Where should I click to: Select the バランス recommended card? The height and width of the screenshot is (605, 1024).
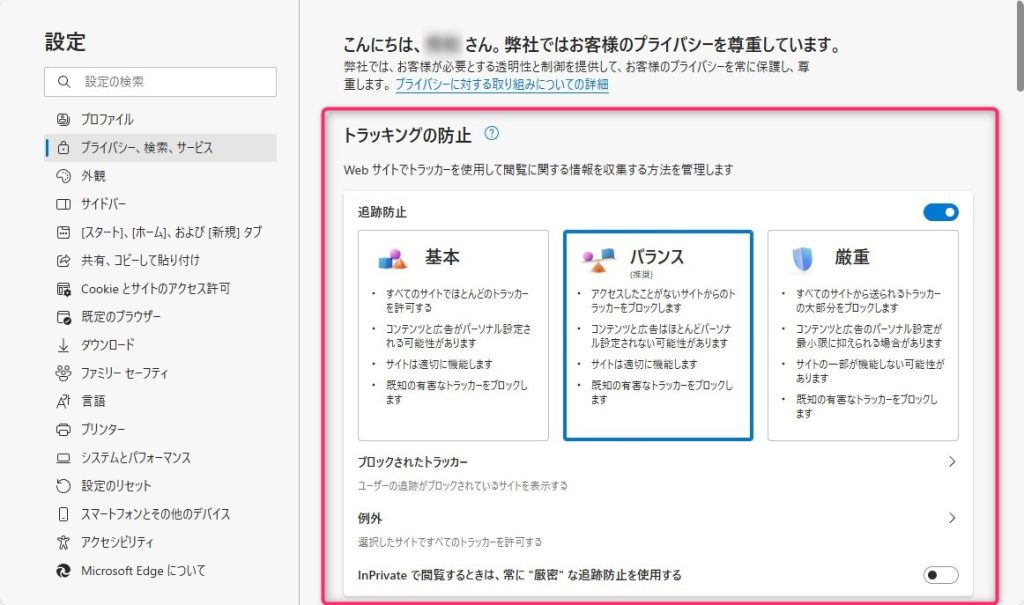tap(657, 335)
